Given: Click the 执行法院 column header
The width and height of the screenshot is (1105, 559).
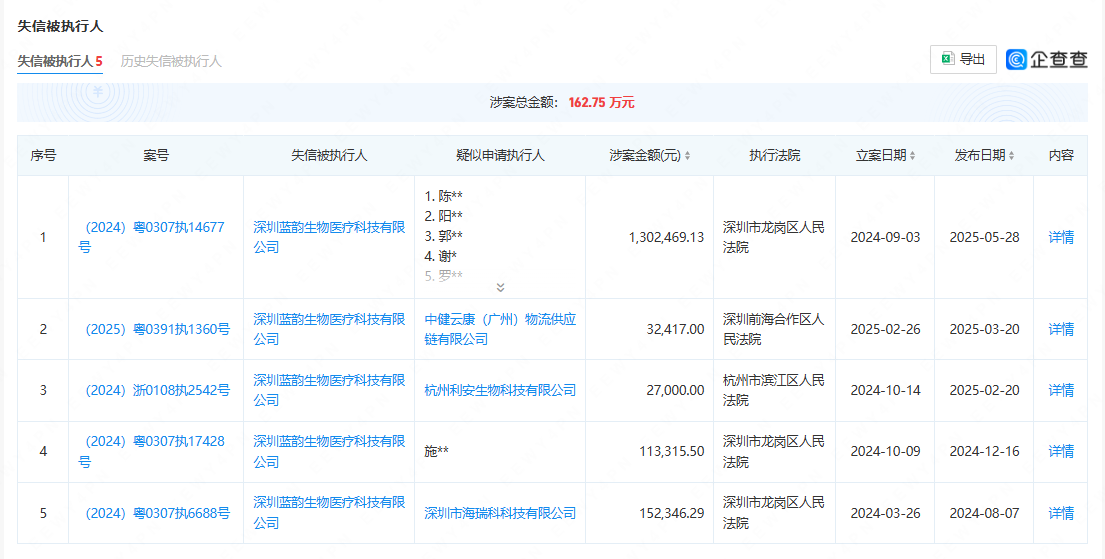Looking at the screenshot, I should coord(774,156).
